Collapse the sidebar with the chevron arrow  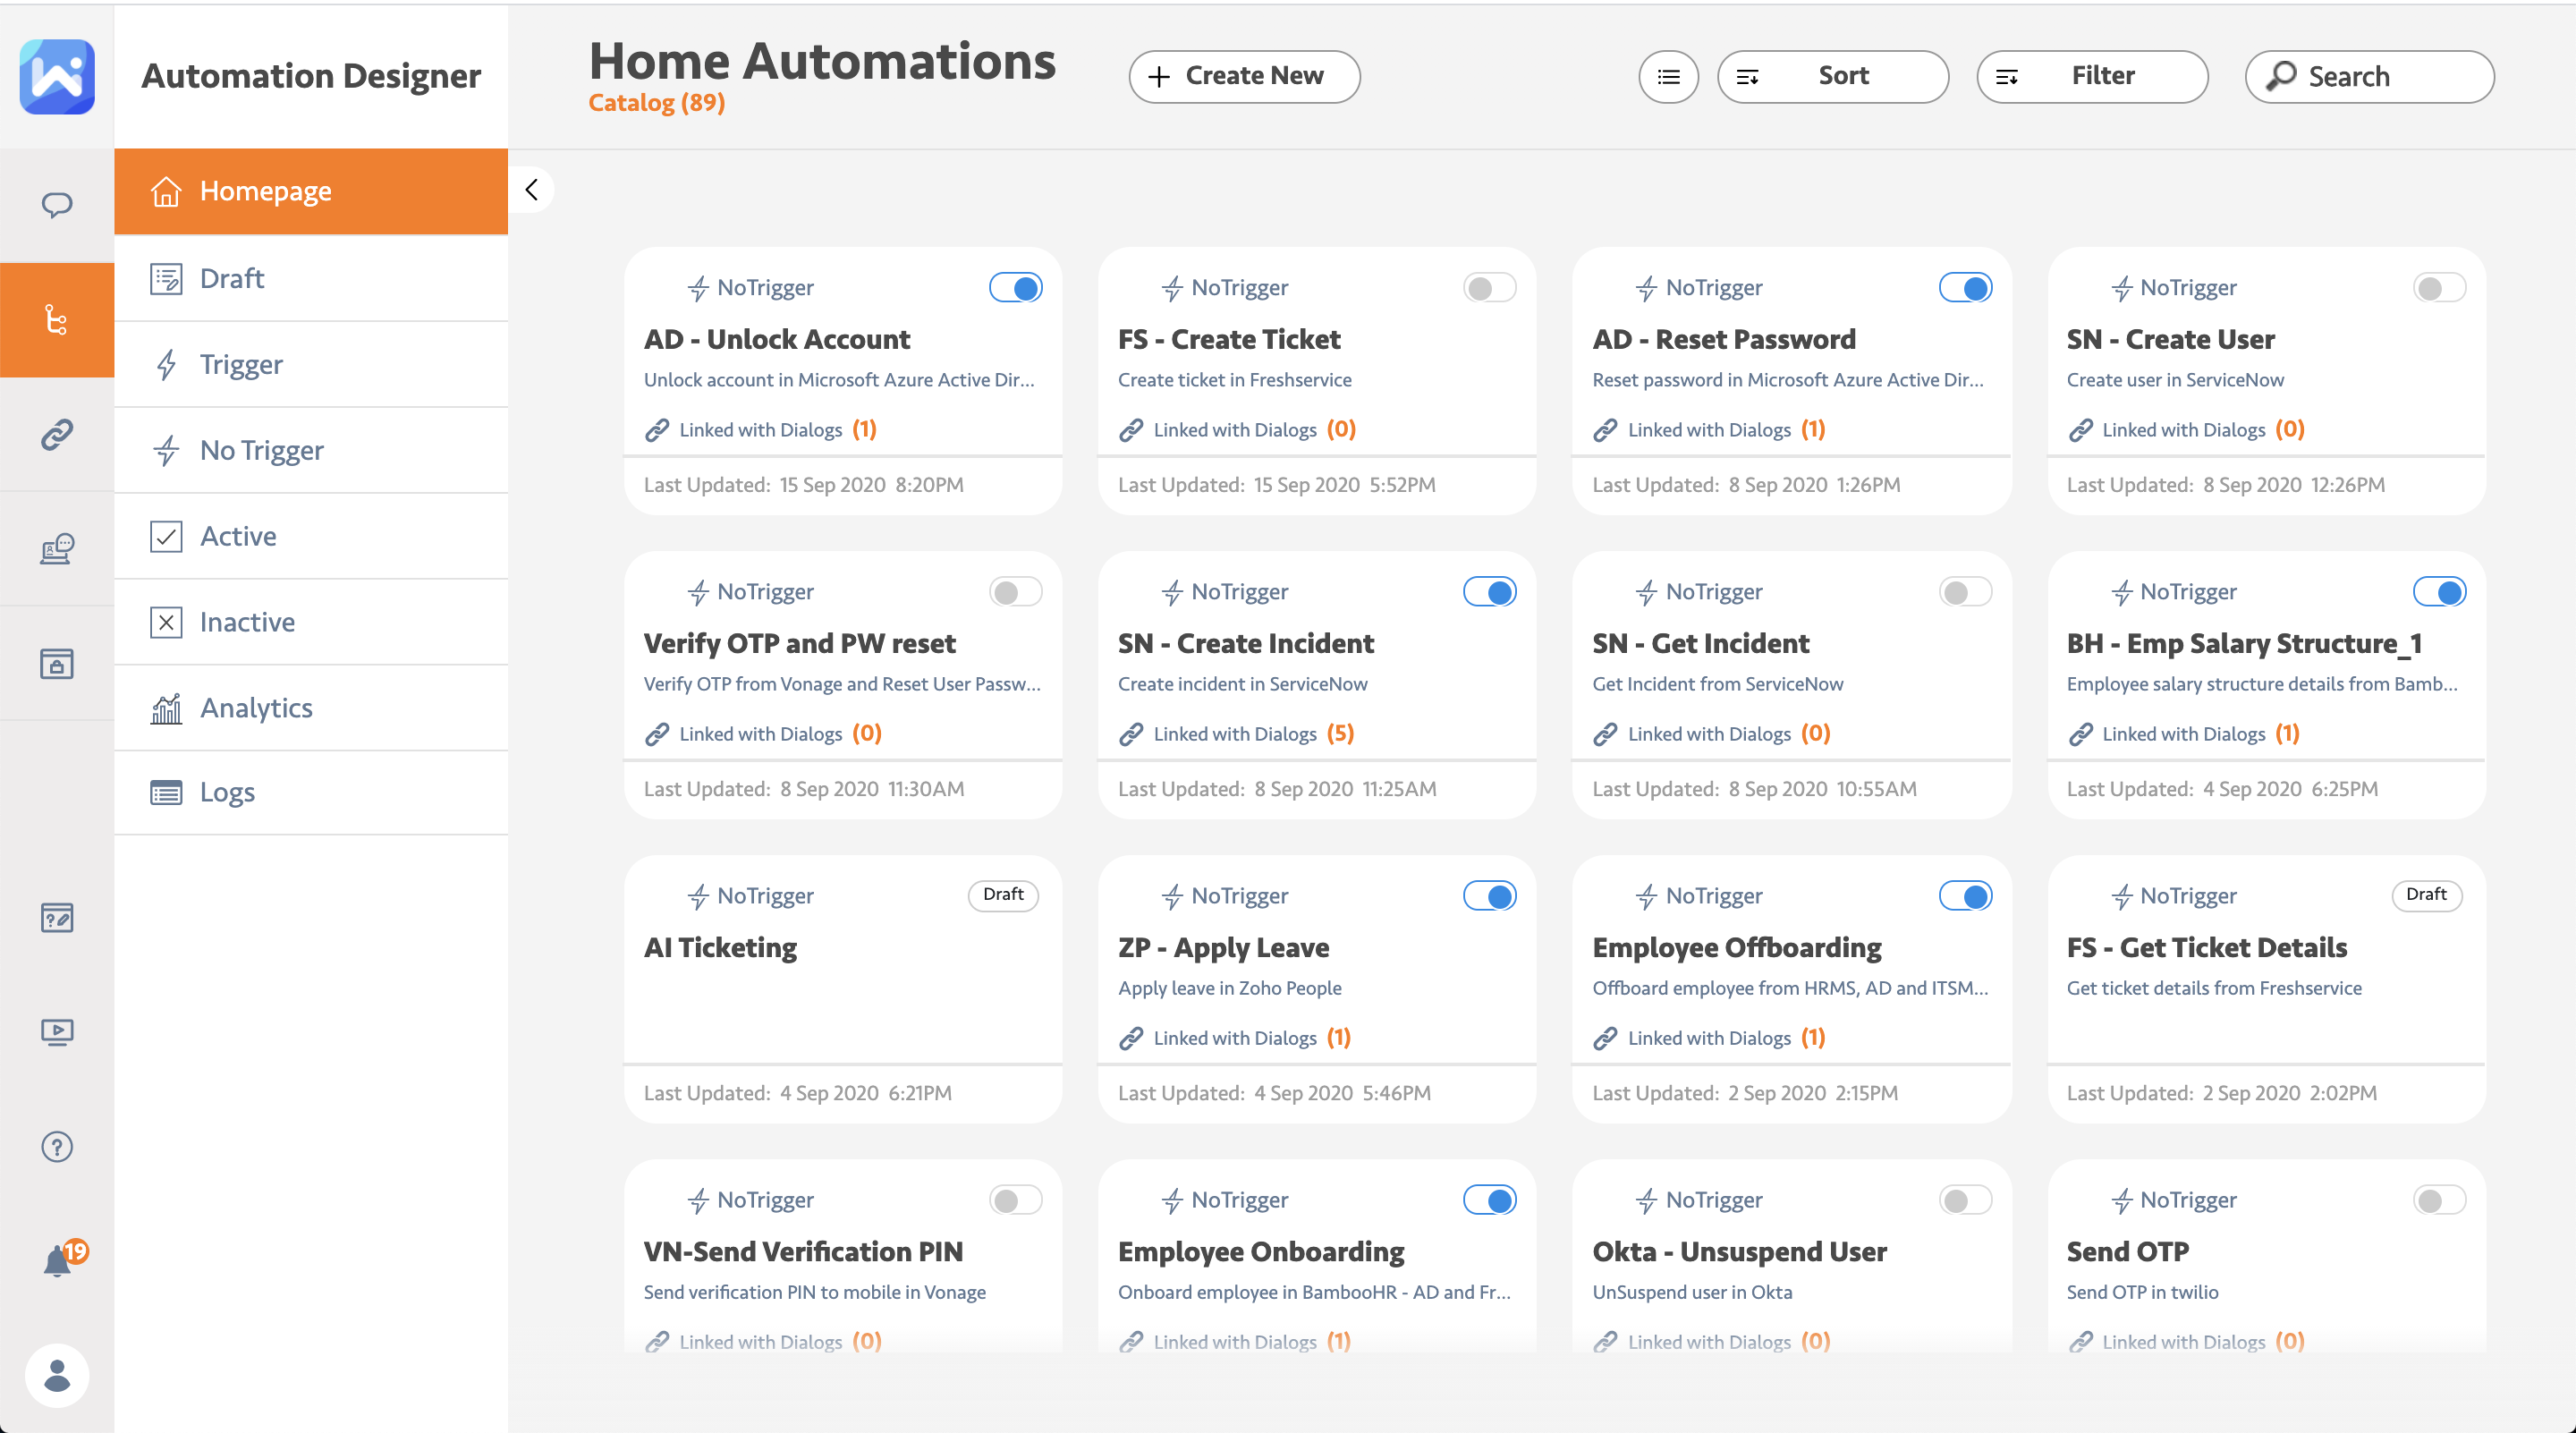[532, 190]
